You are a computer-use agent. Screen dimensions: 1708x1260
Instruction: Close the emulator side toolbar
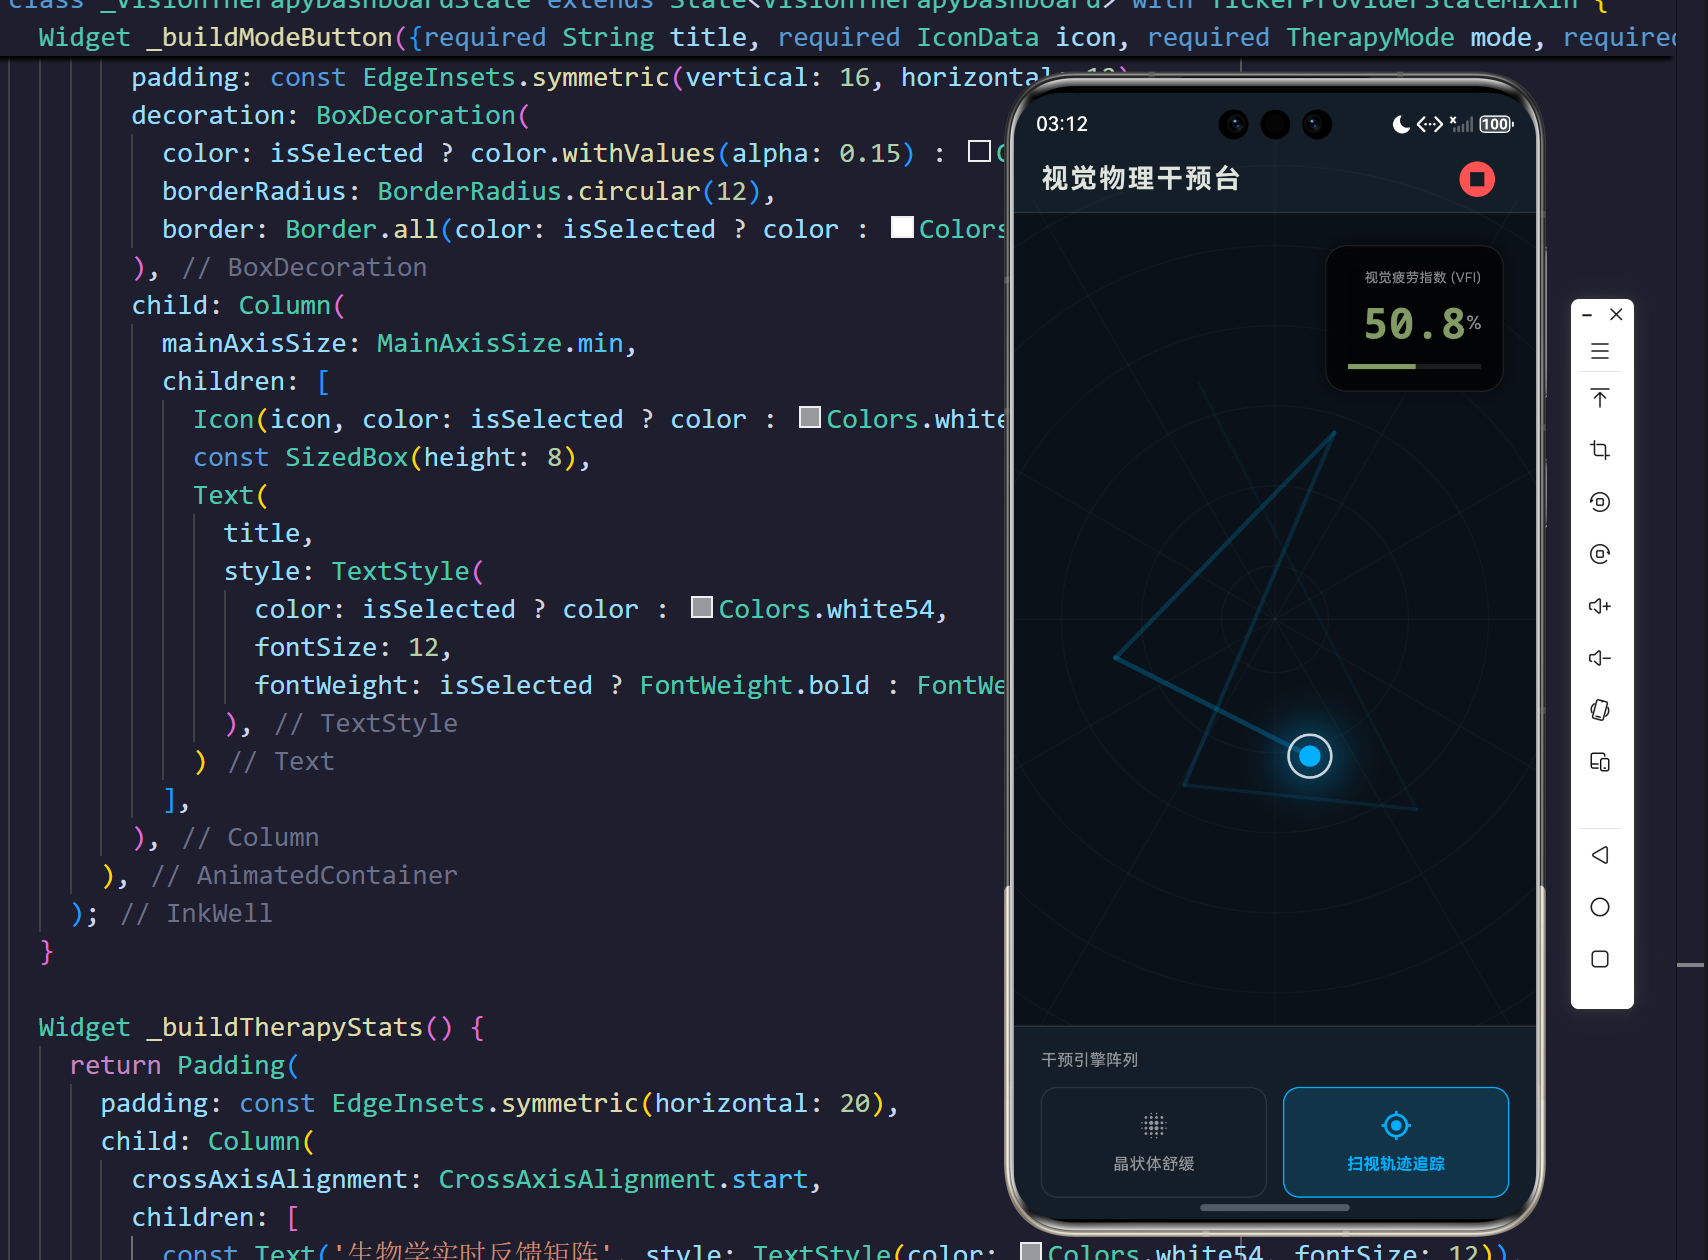click(x=1616, y=314)
